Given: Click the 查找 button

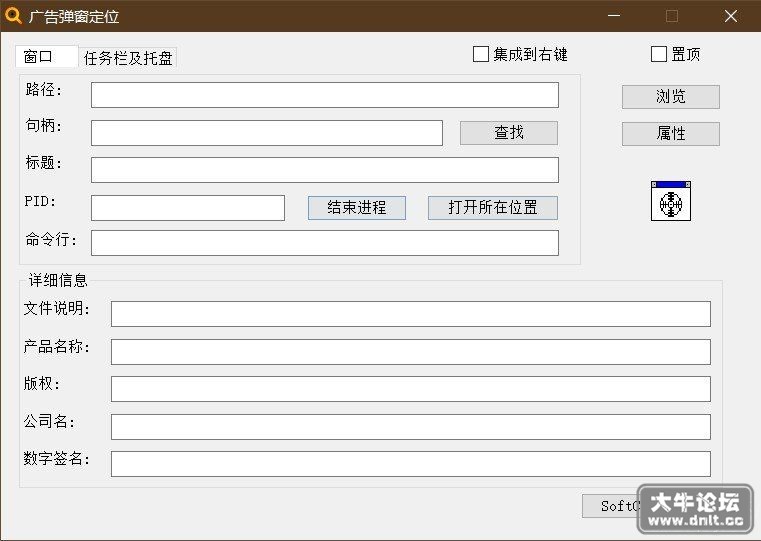Looking at the screenshot, I should 509,132.
